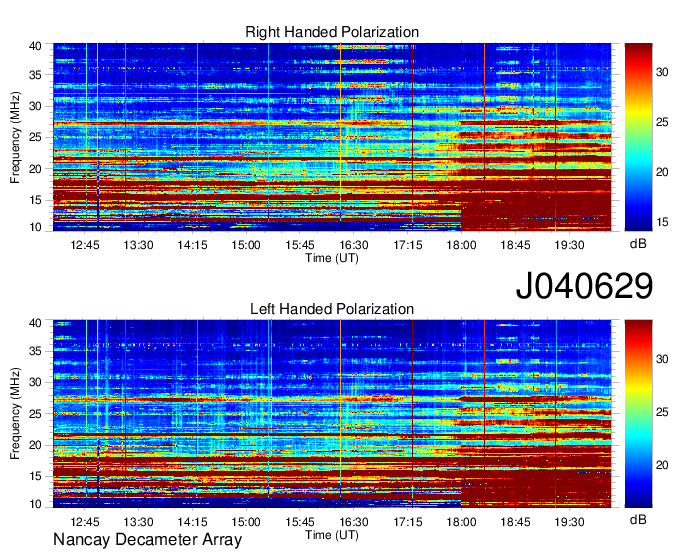Click "Time (UT)" under the Left Handed plot
The height and width of the screenshot is (552, 680).
(332, 535)
